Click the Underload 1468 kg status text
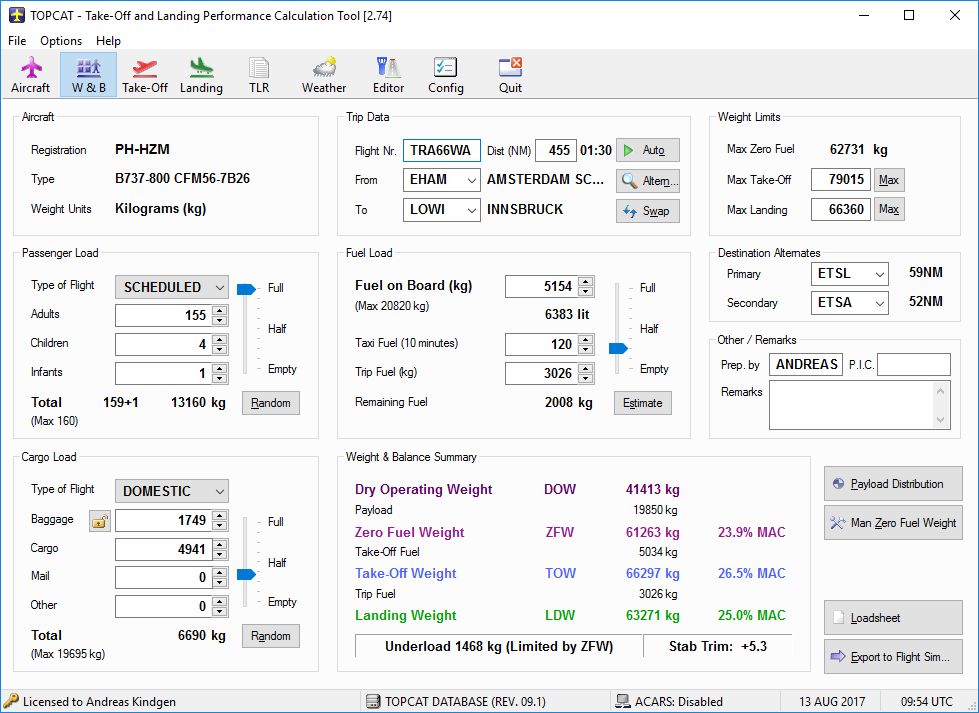Screen dimensions: 979x713 point(499,646)
